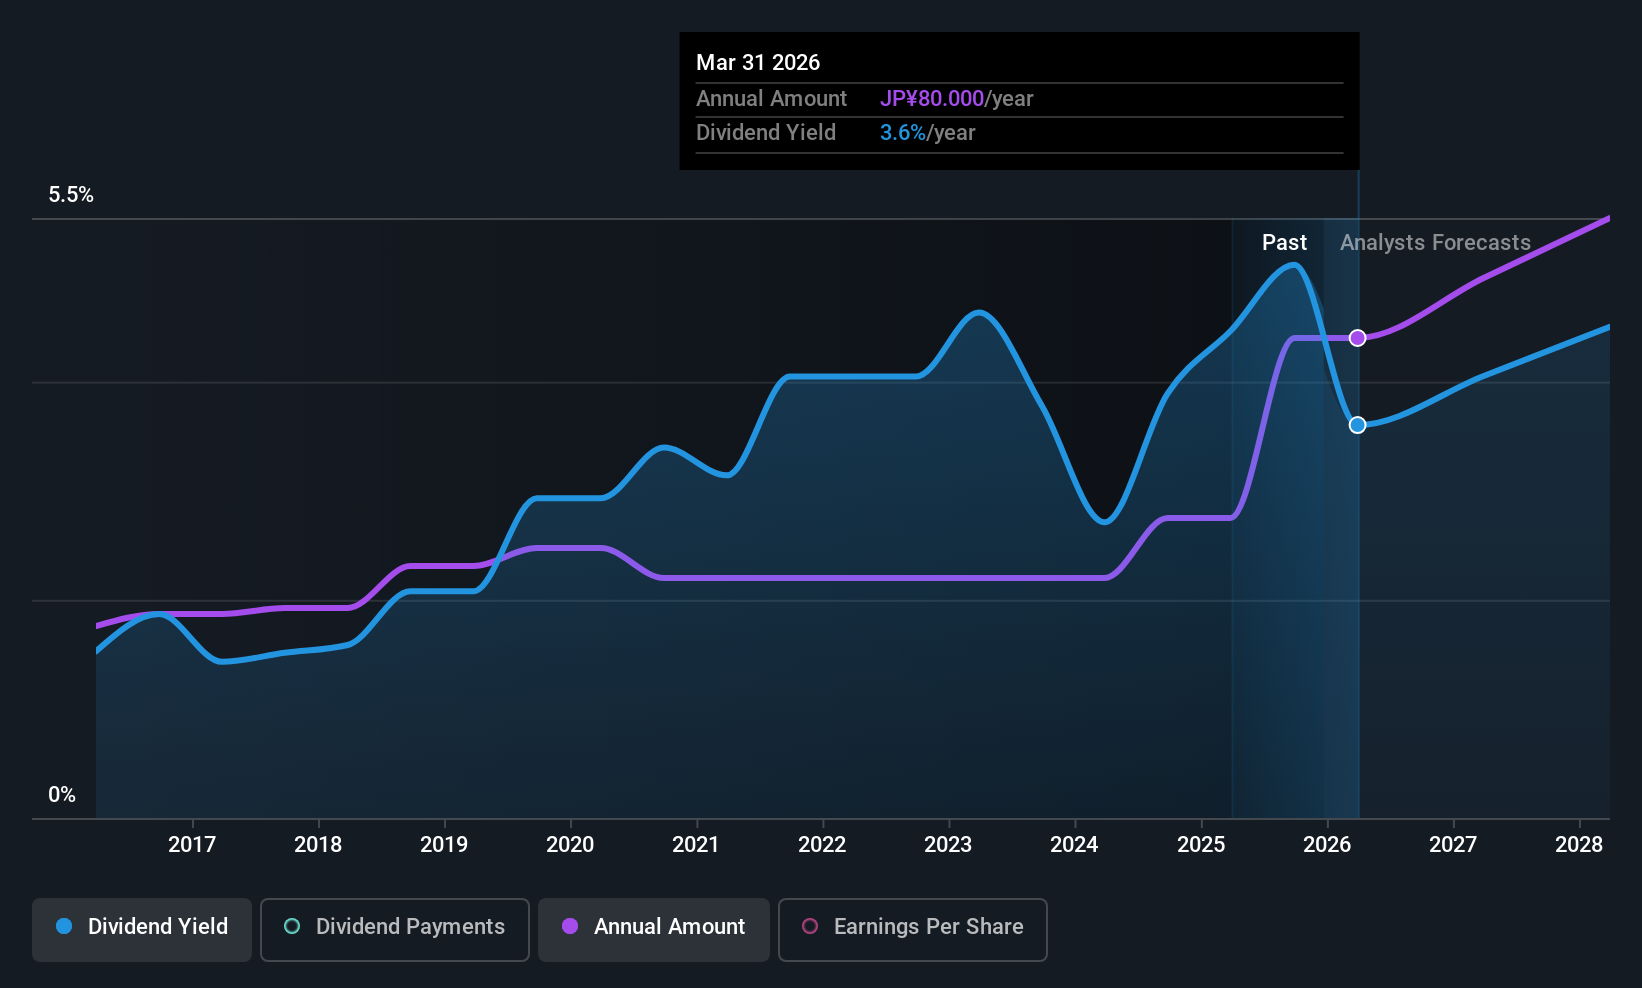
Task: Click the 3.6% dividend yield tooltip value
Action: pos(903,133)
